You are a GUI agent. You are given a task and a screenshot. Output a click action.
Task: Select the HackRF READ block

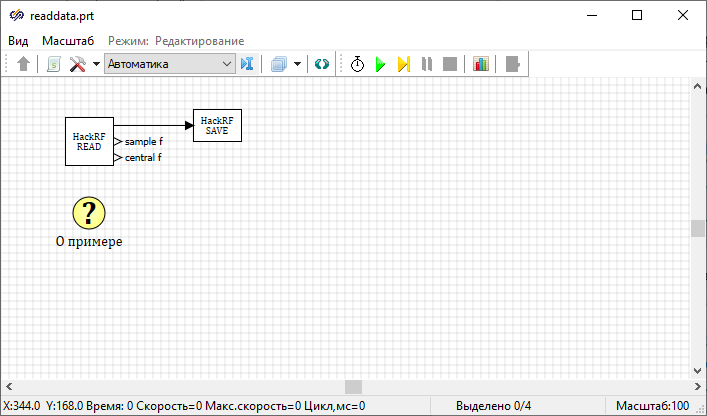[x=89, y=141]
